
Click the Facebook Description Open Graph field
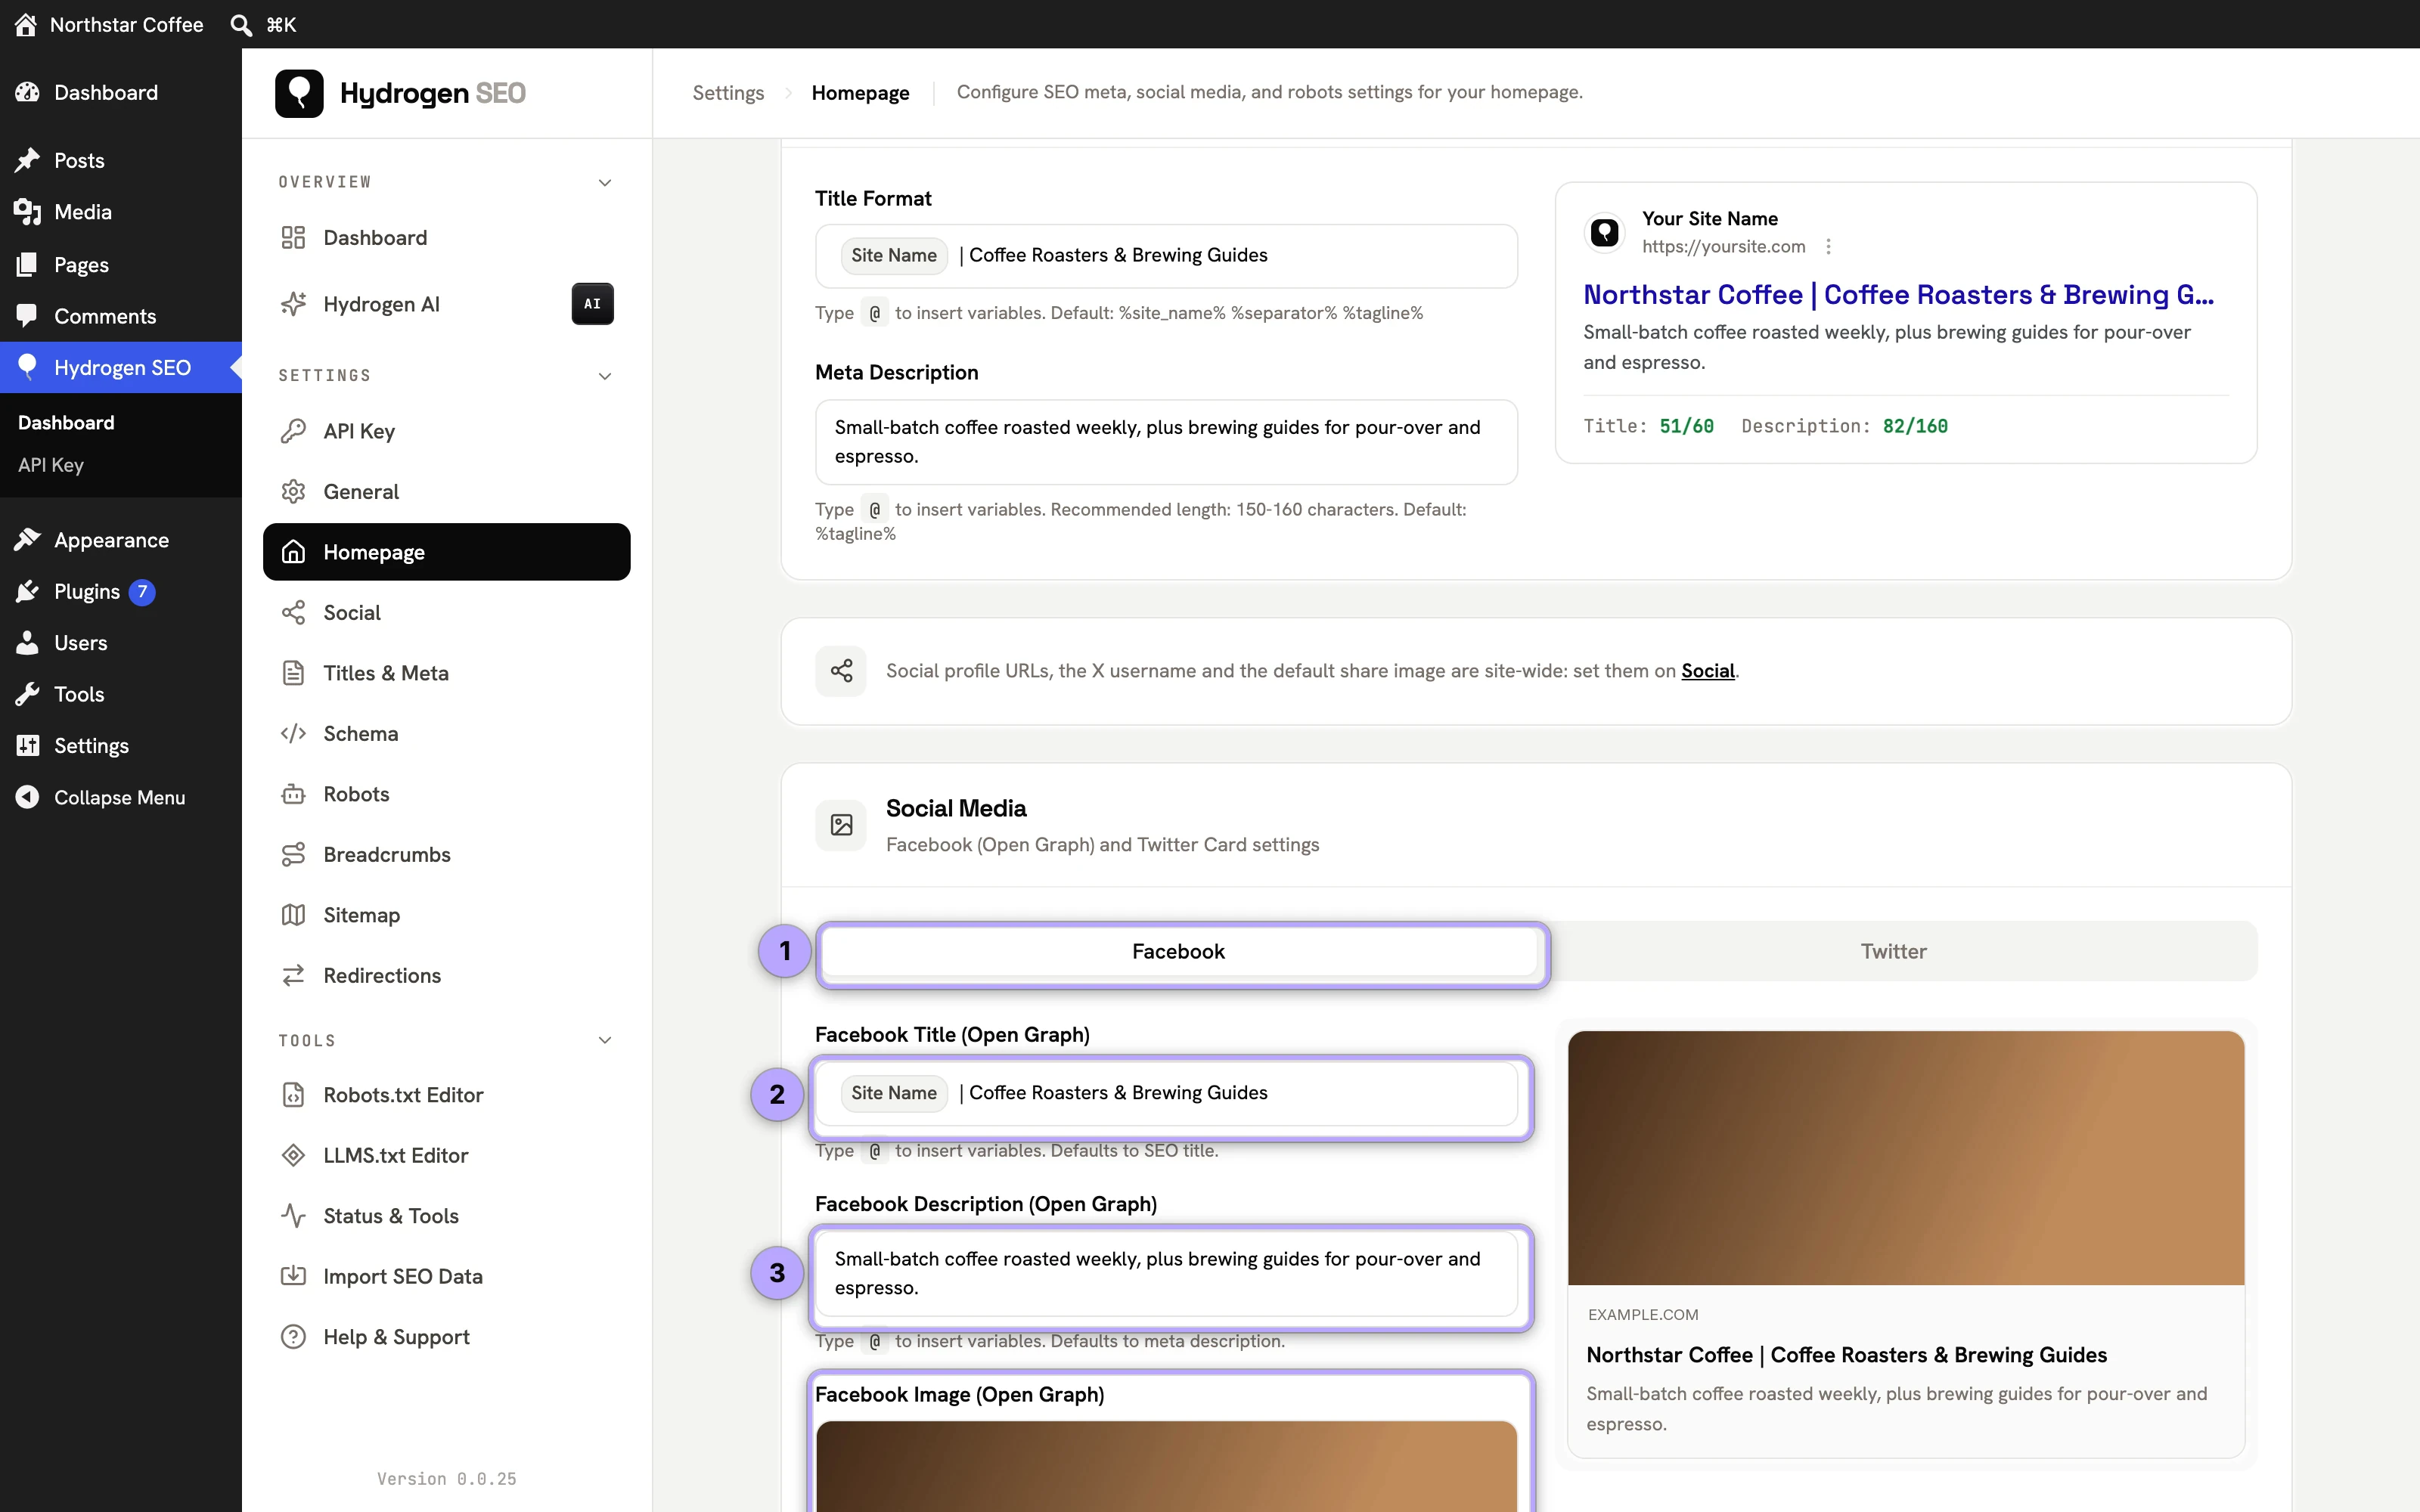click(1166, 1274)
